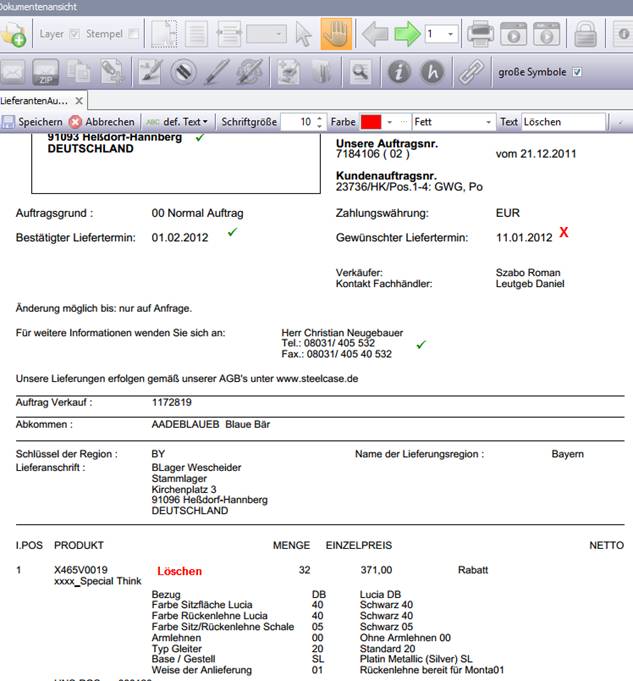Go to next page with green arrow
The height and width of the screenshot is (681, 633).
[x=407, y=34]
